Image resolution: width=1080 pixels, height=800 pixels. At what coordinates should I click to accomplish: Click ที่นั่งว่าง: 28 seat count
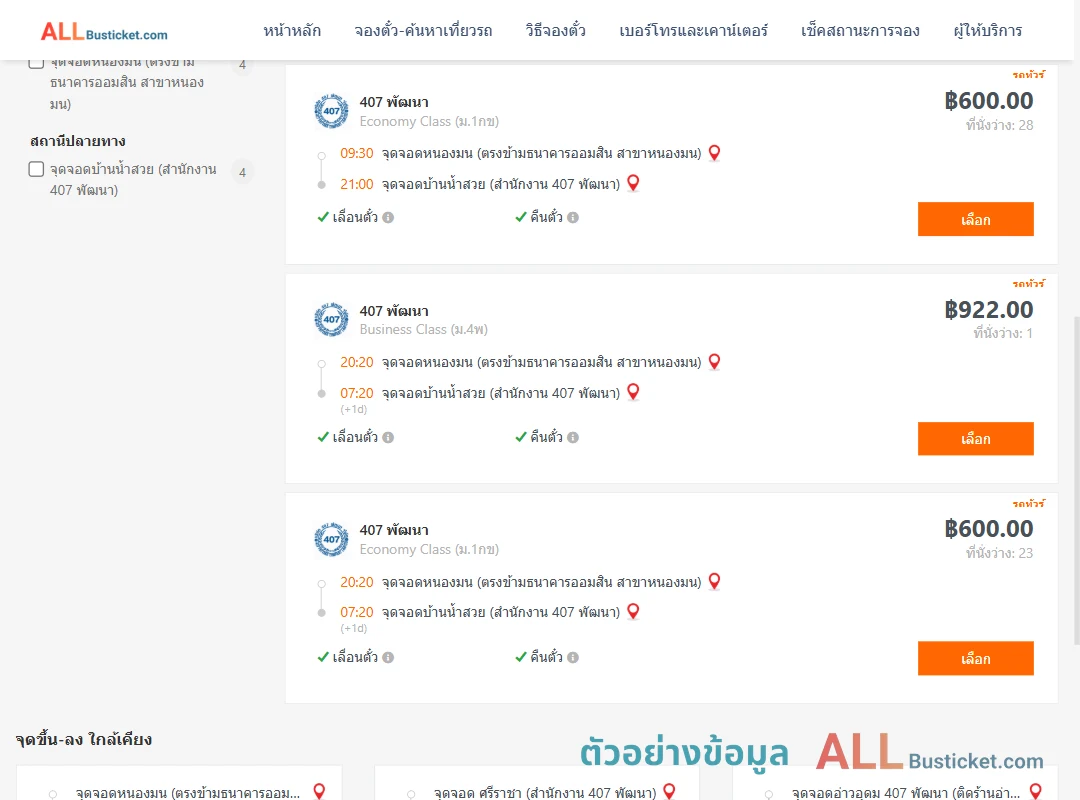coord(999,125)
